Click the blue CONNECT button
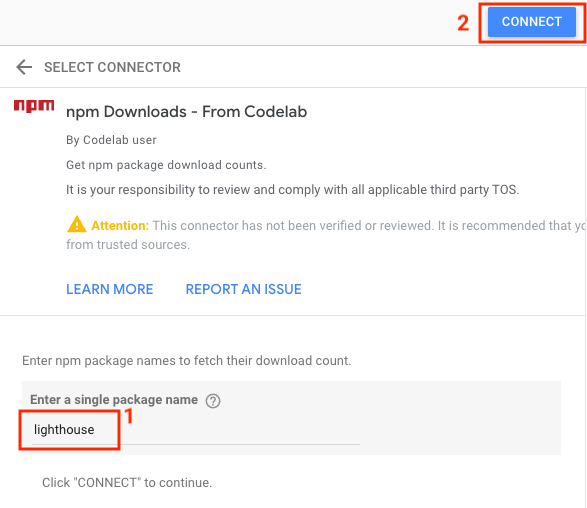Screen dimensions: 587x508 coord(532,22)
